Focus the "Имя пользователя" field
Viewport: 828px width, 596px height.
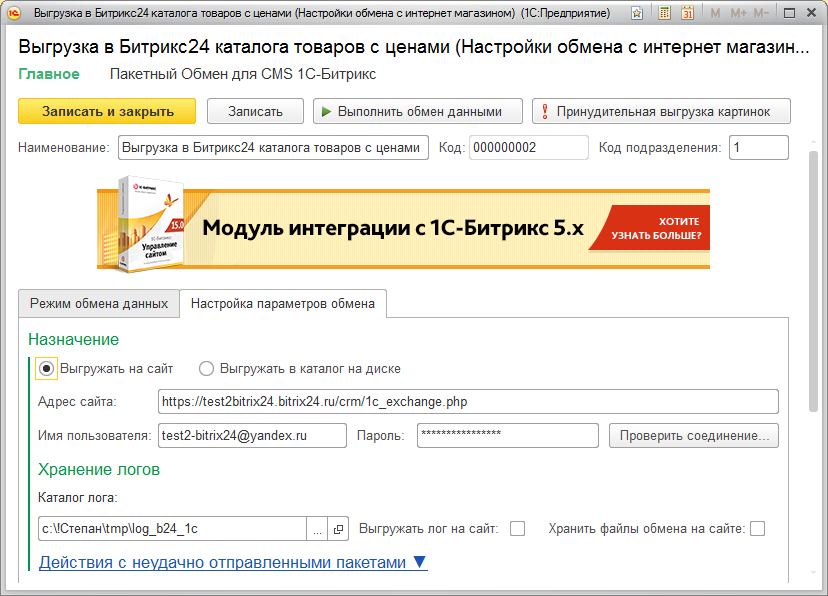coord(252,436)
